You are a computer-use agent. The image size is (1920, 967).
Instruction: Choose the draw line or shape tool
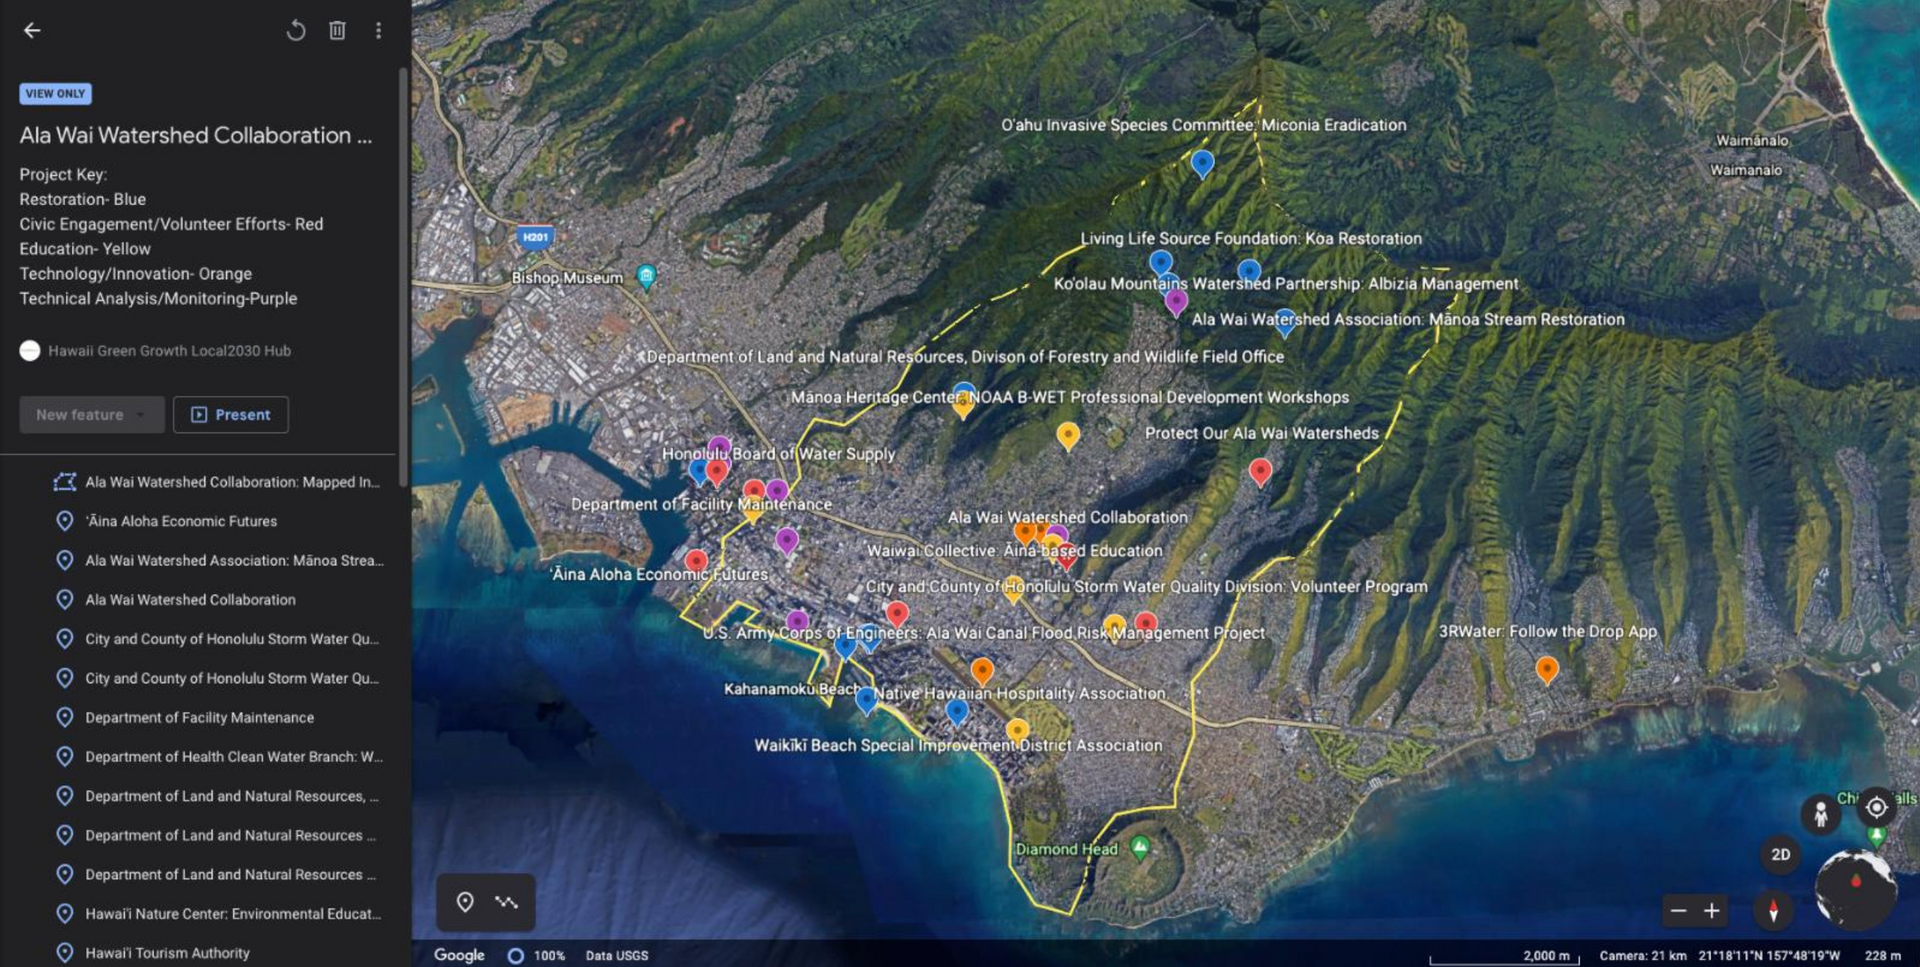click(507, 903)
